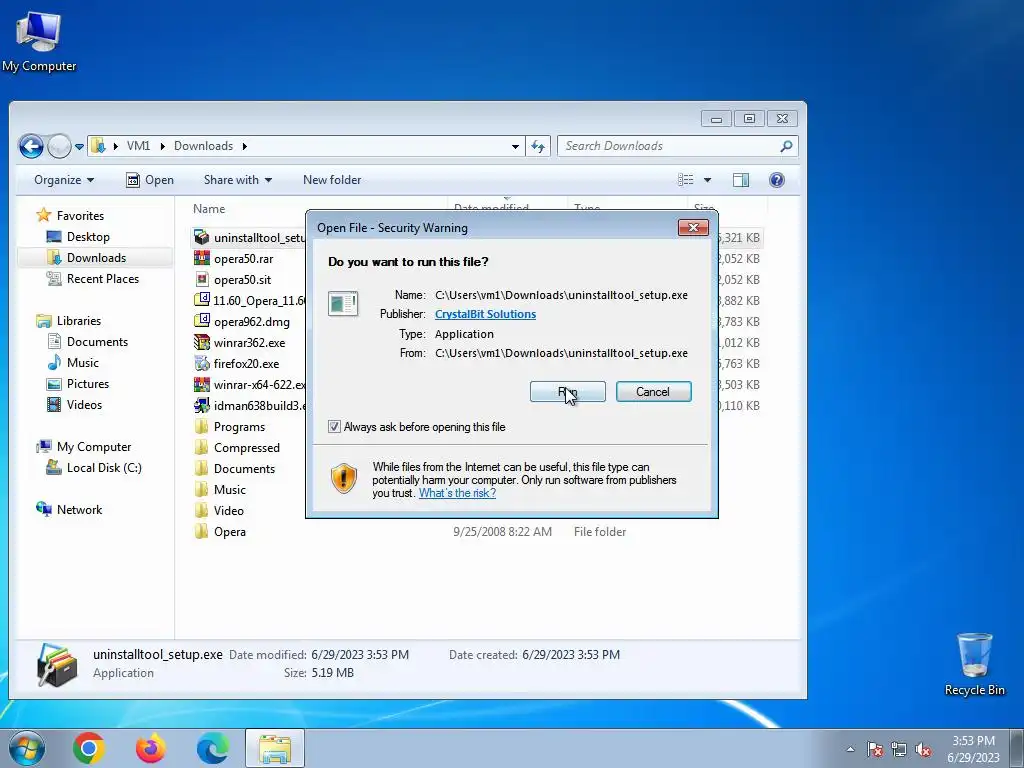Open the What's the risk? link
The height and width of the screenshot is (768, 1024).
pyautogui.click(x=457, y=493)
